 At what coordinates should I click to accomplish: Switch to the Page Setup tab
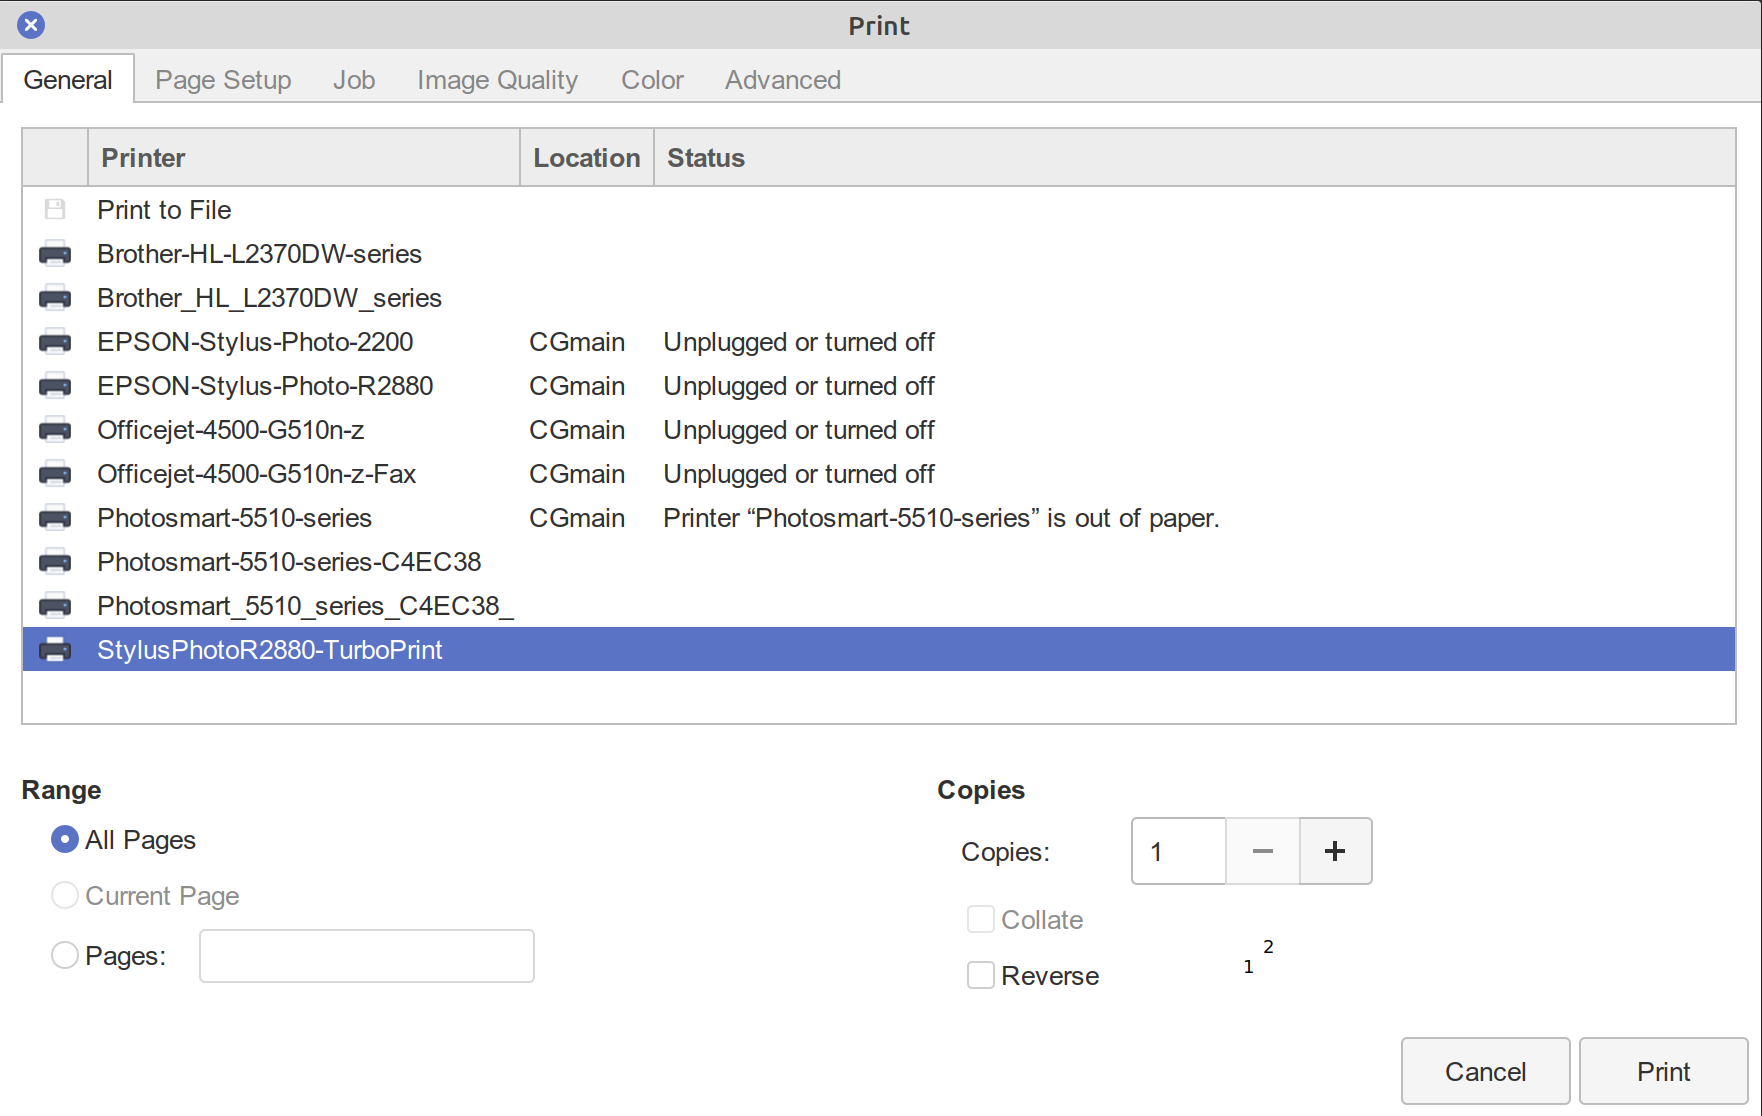(223, 80)
